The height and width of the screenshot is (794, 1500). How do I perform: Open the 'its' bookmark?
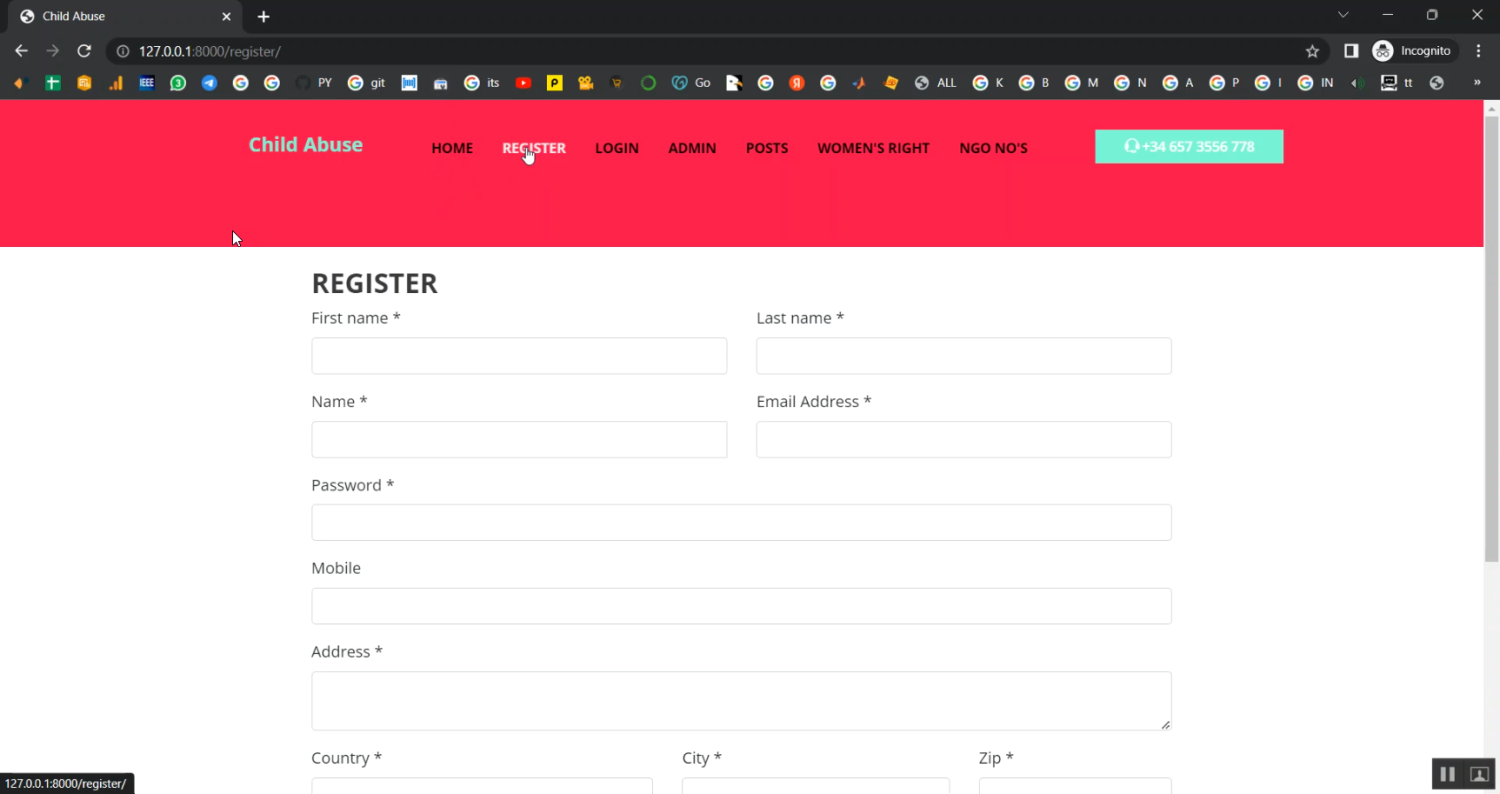[x=482, y=83]
